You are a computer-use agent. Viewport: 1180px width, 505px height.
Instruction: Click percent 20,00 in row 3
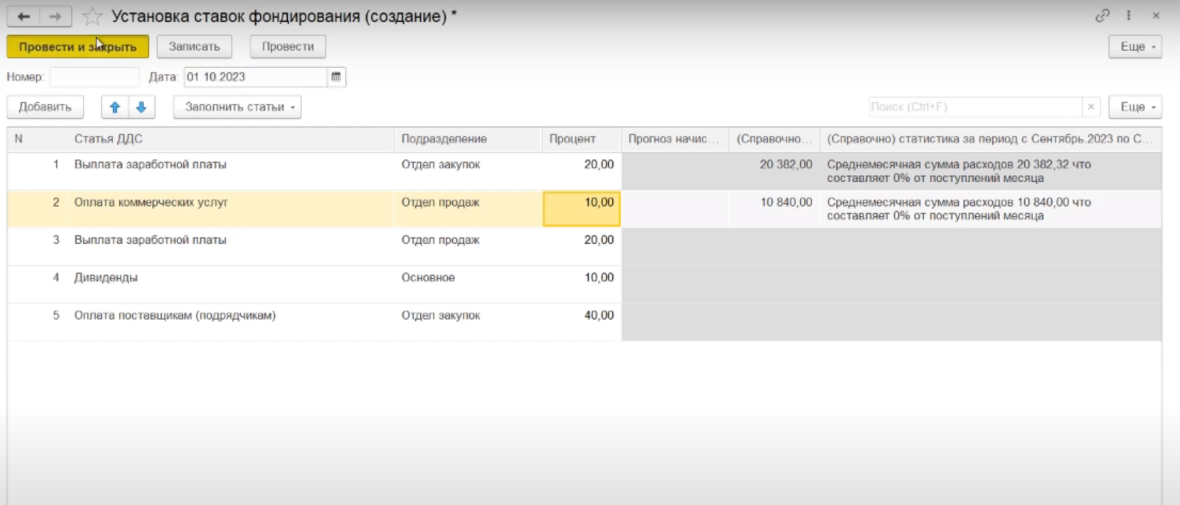[x=582, y=246]
